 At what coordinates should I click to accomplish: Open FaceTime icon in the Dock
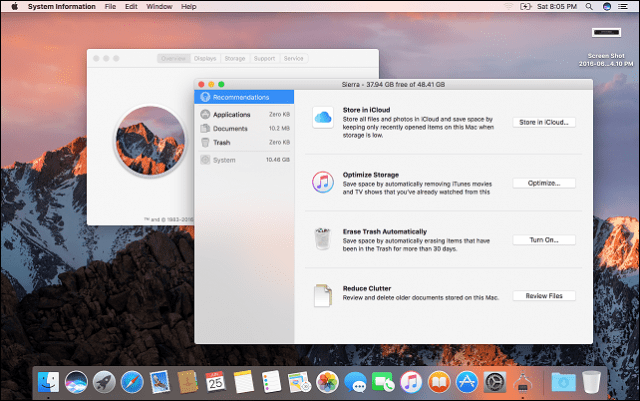[383, 382]
